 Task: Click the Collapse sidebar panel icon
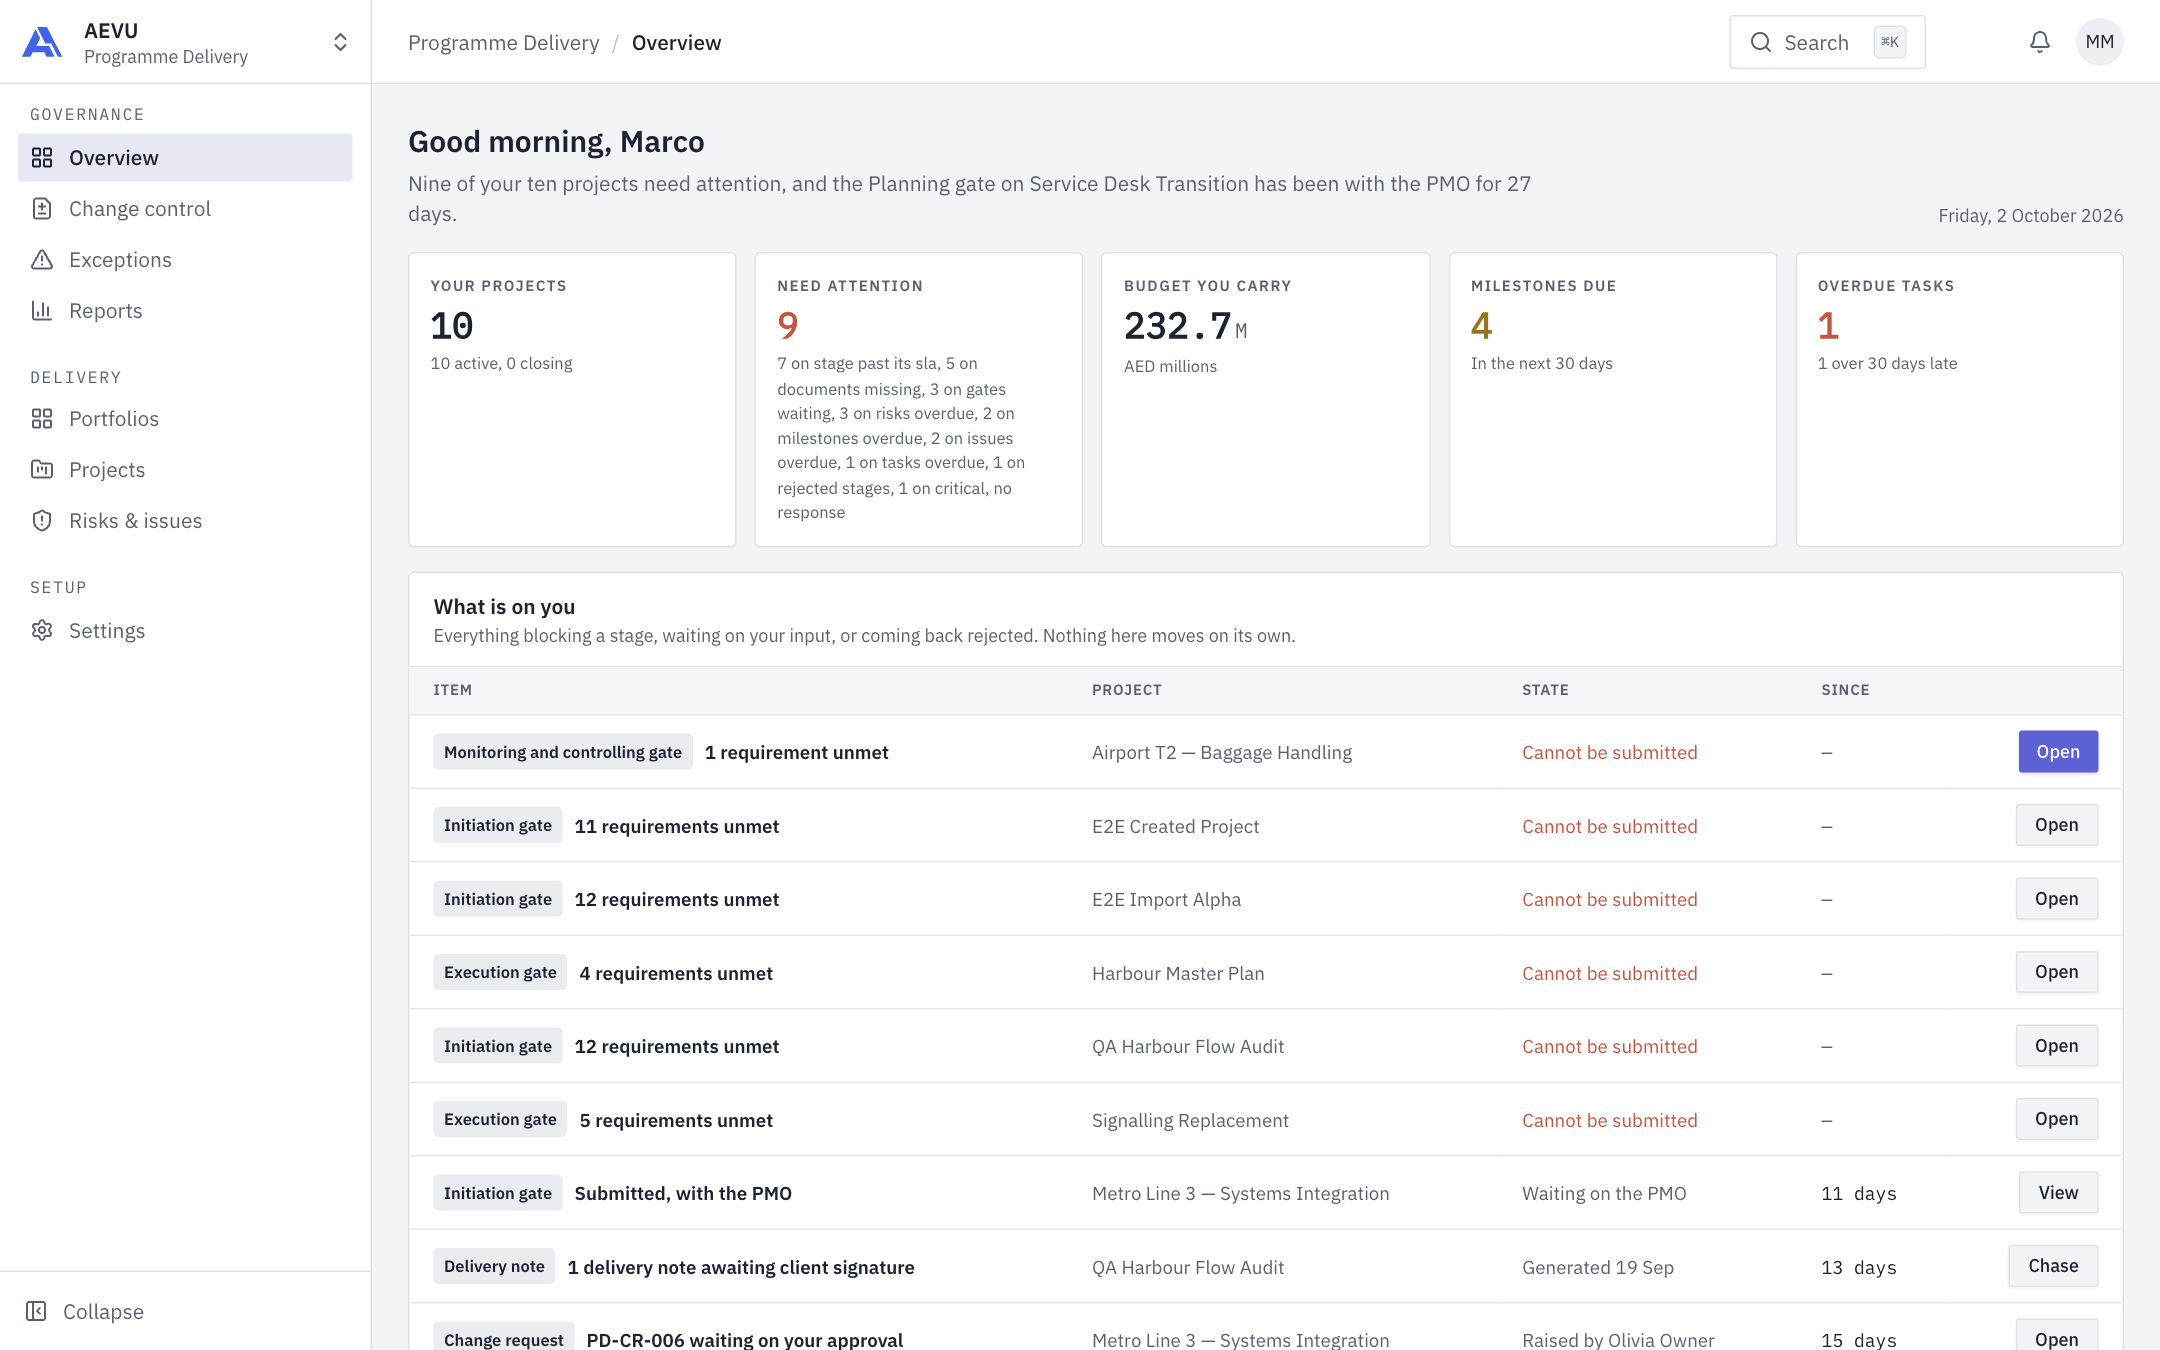click(36, 1311)
